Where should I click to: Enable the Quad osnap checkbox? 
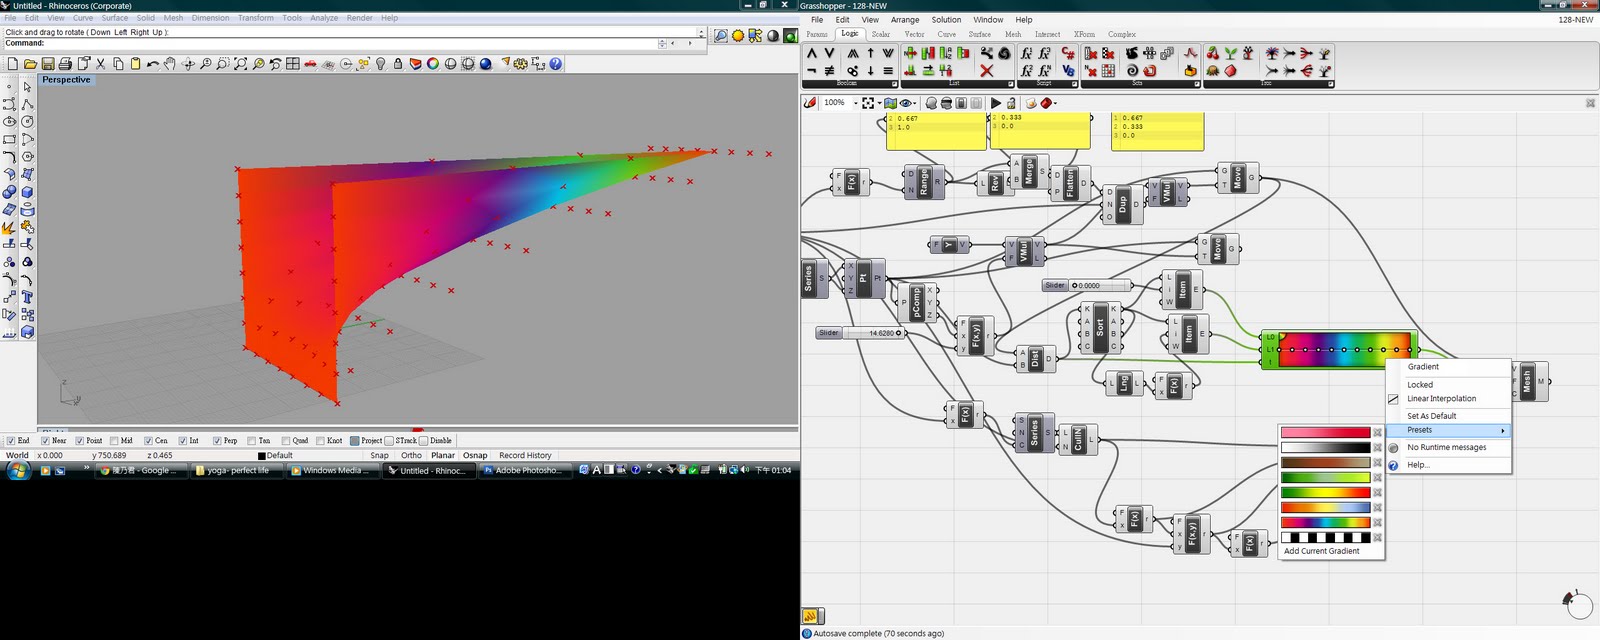pyautogui.click(x=286, y=441)
